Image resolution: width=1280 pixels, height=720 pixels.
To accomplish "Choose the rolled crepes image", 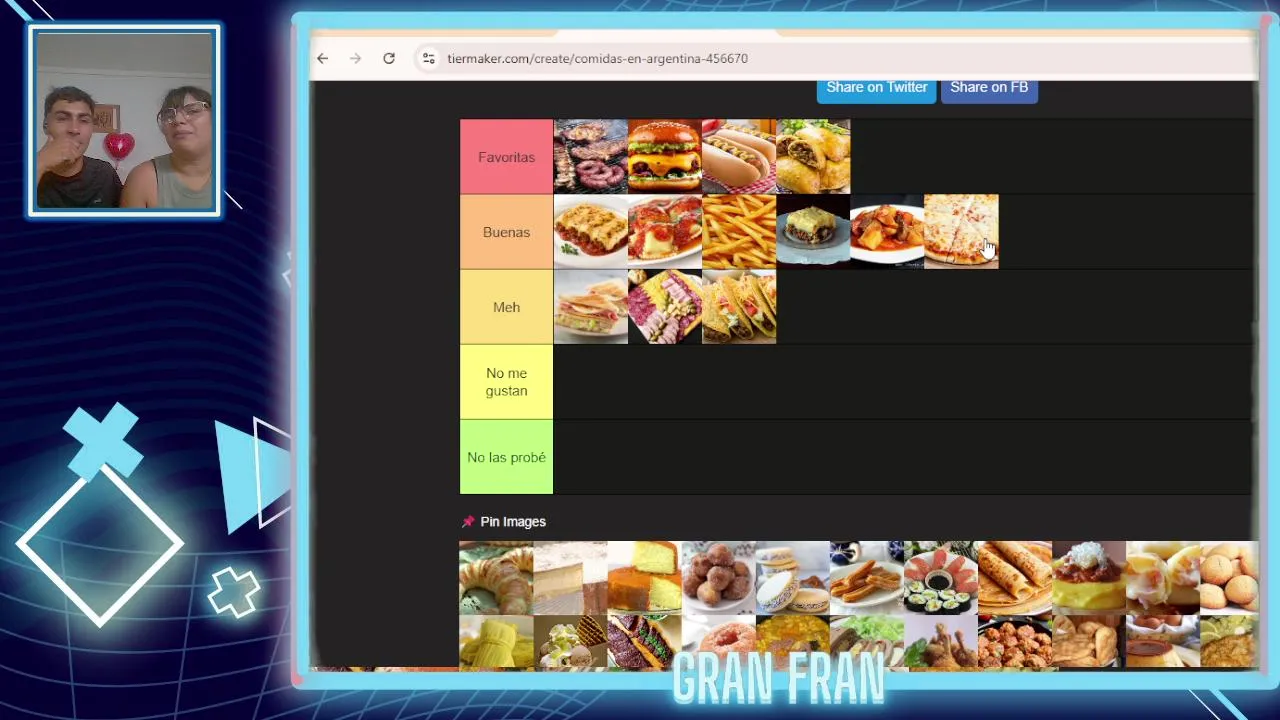I will click(1014, 578).
